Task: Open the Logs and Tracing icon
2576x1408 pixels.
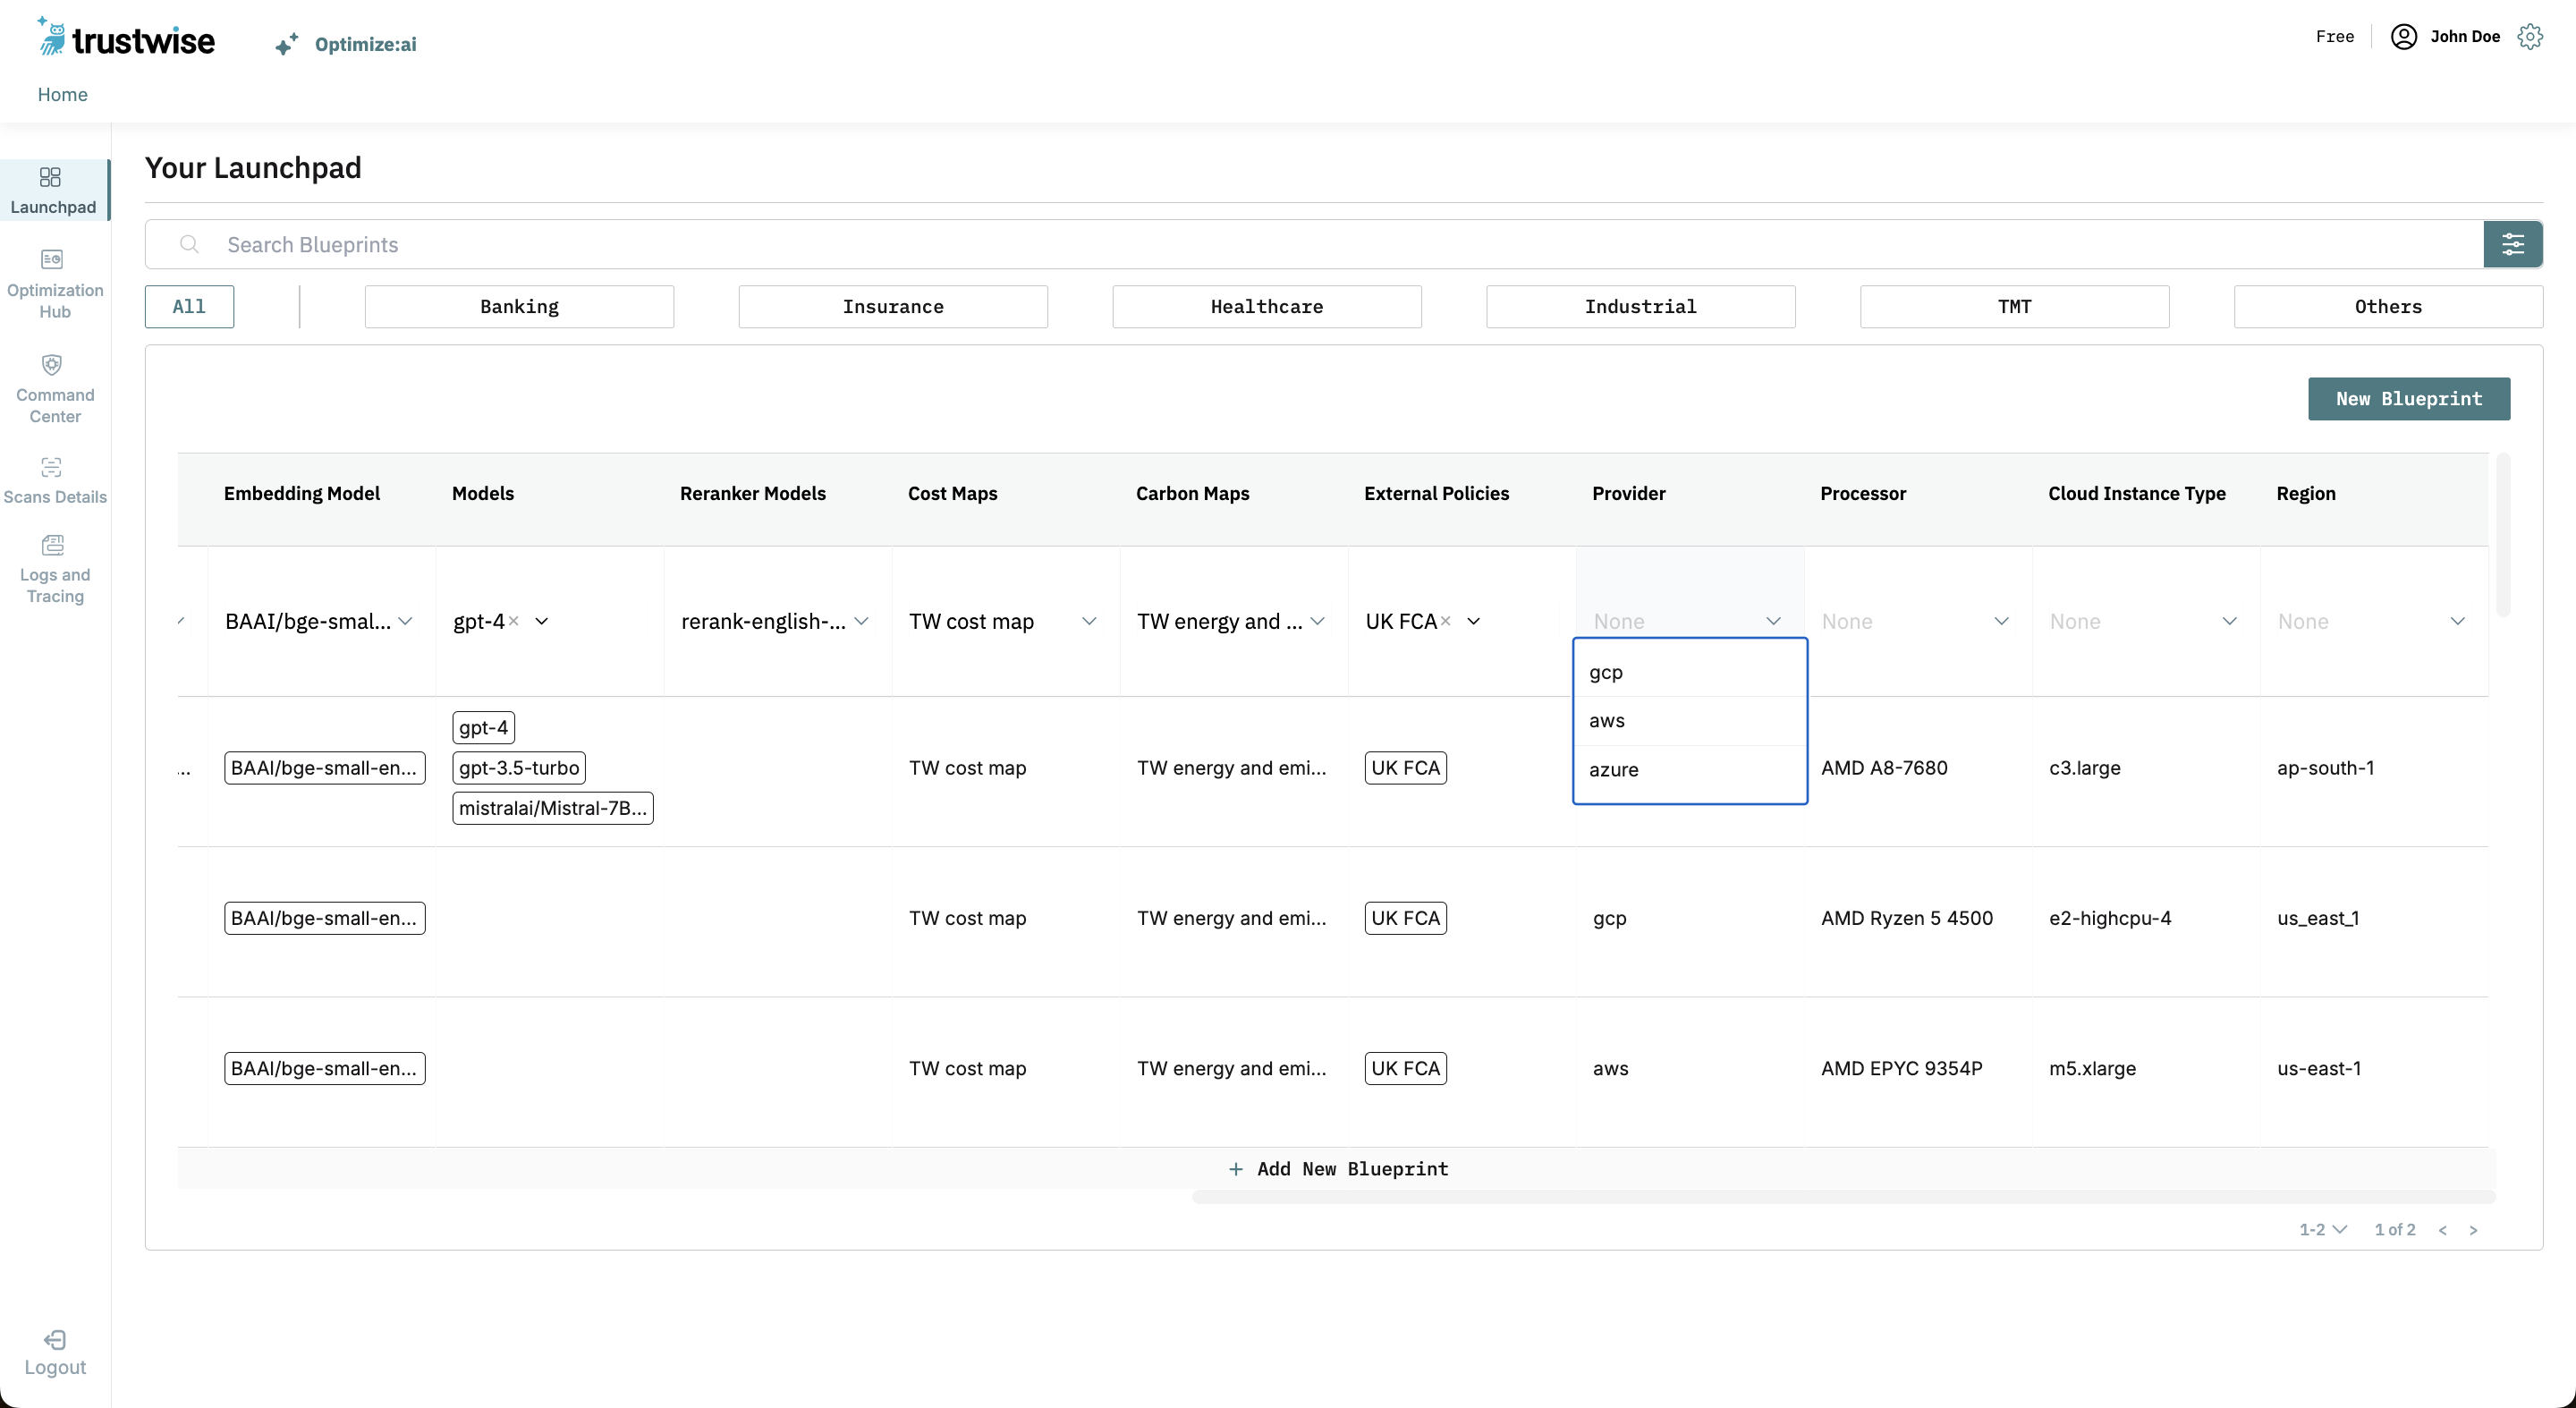Action: [x=52, y=545]
